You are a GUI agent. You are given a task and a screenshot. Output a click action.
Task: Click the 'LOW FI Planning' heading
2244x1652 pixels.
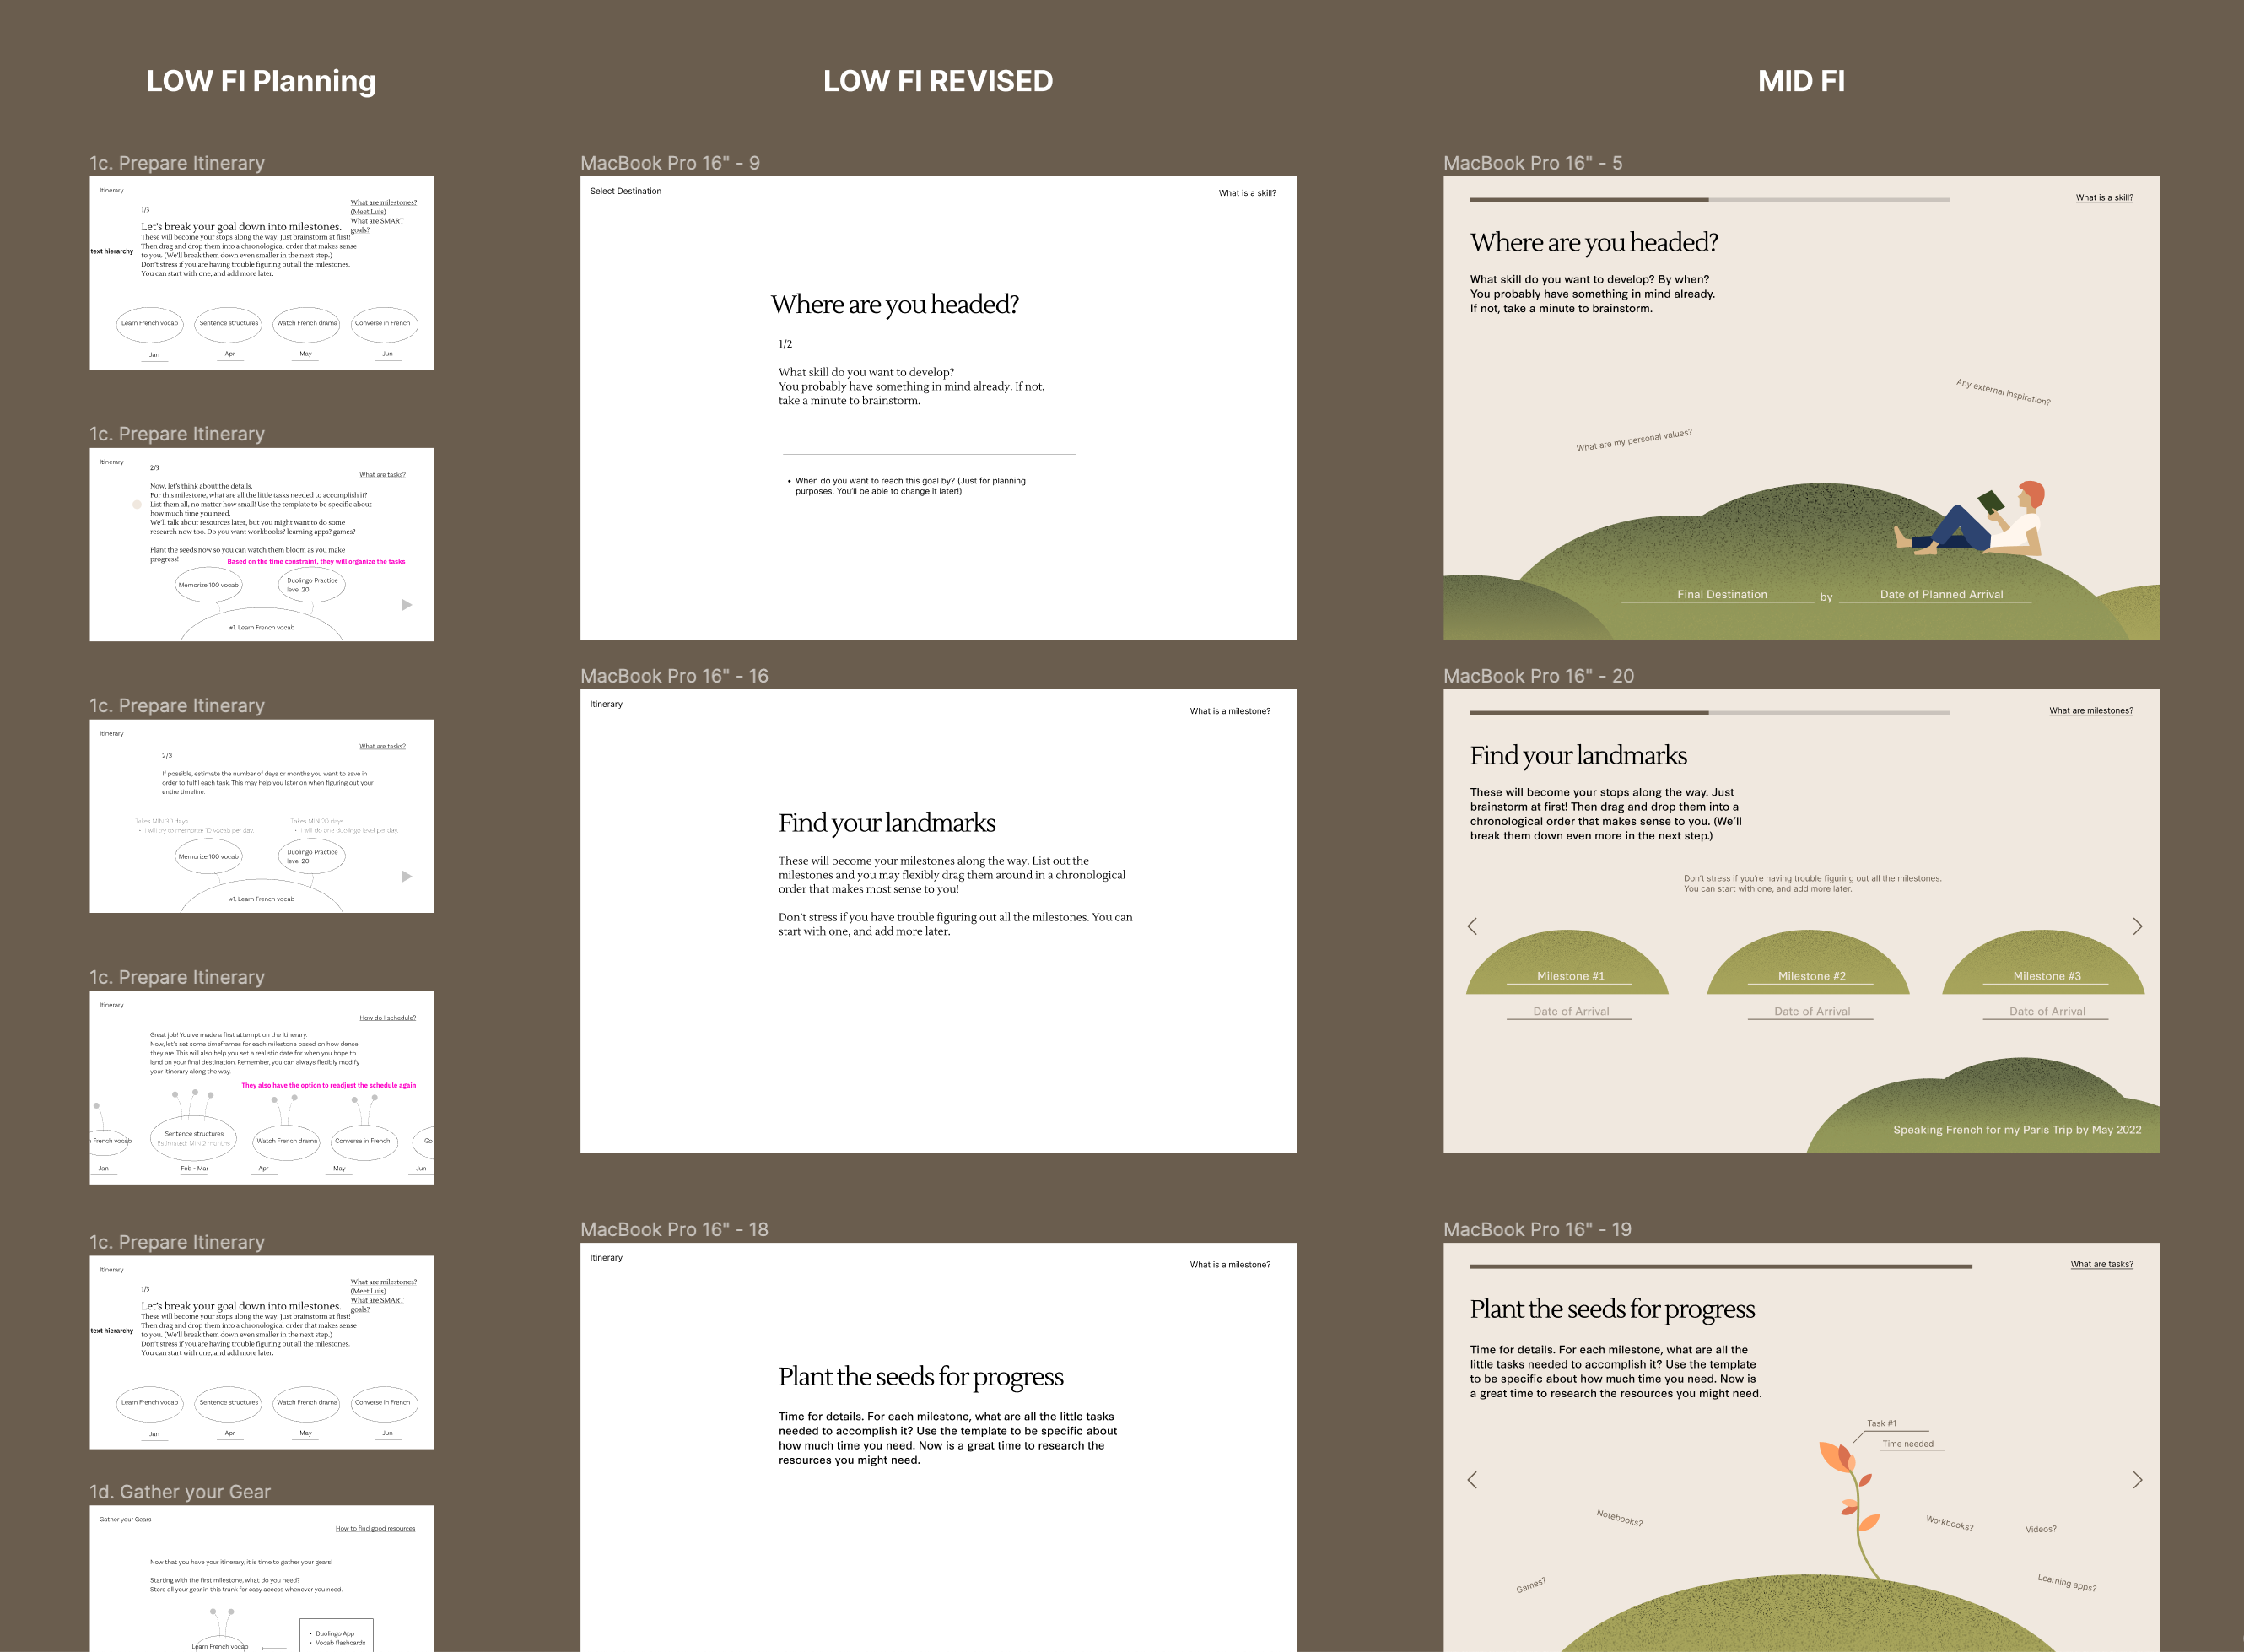pyautogui.click(x=261, y=81)
